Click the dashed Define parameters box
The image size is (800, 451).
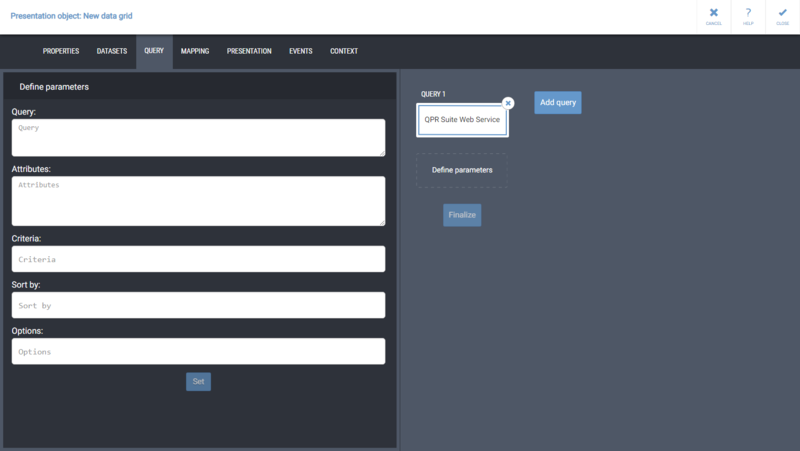point(462,170)
